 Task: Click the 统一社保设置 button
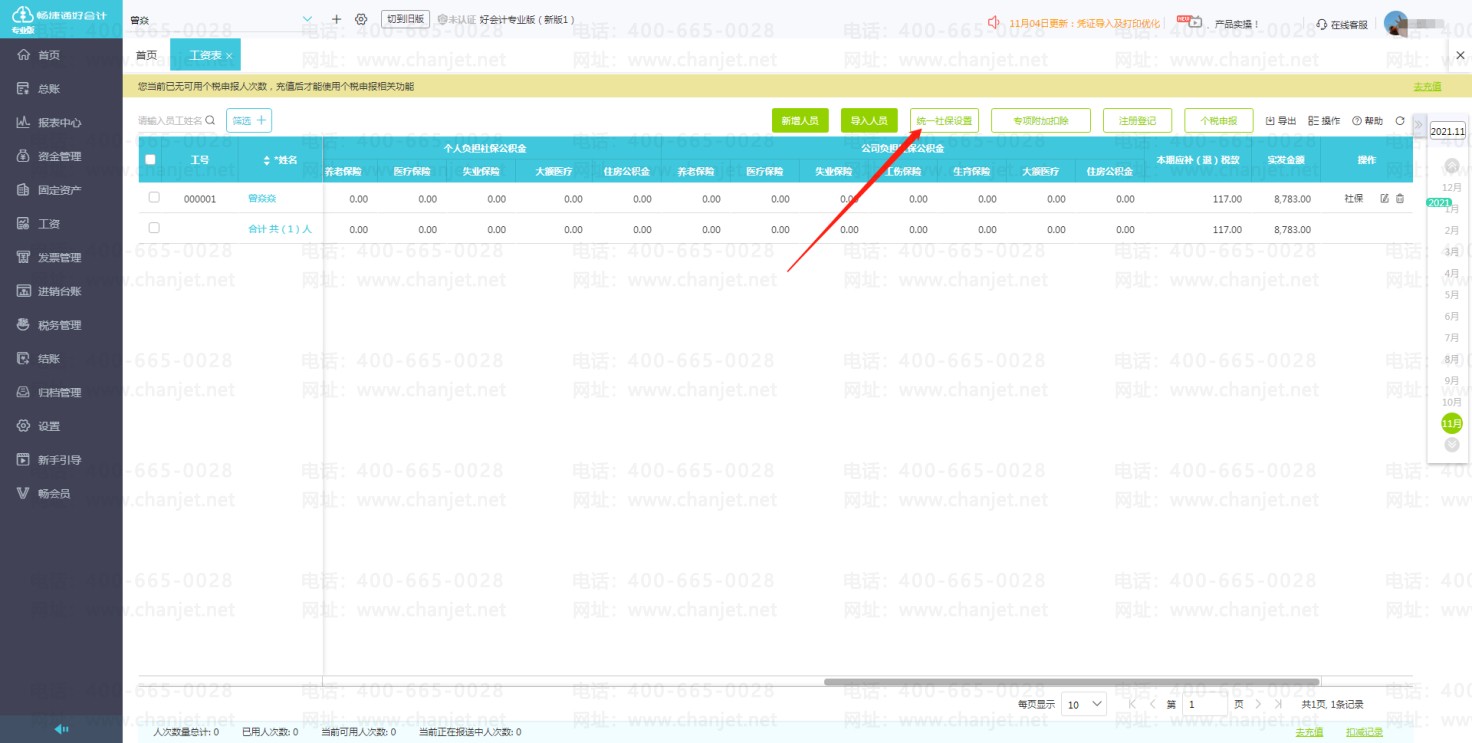944,121
